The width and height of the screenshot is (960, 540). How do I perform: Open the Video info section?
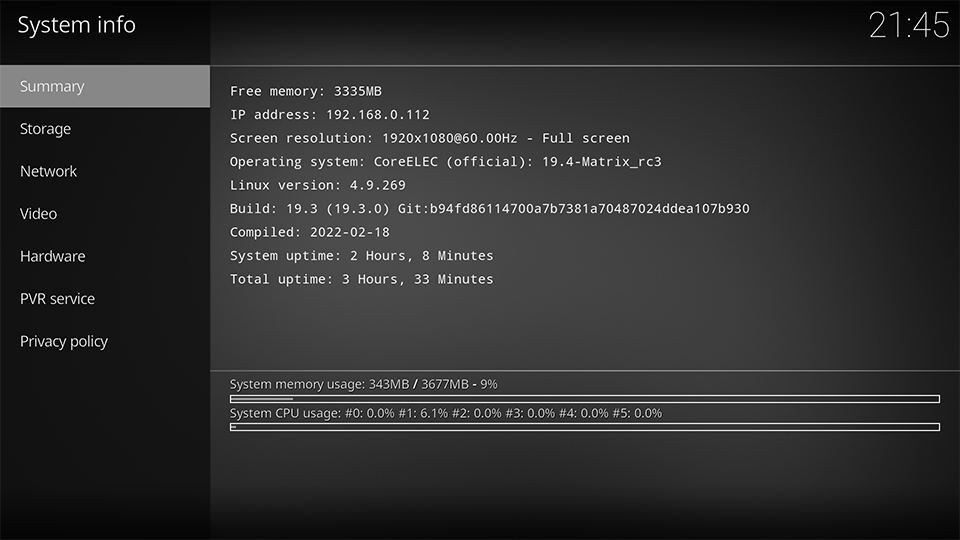pyautogui.click(x=105, y=214)
